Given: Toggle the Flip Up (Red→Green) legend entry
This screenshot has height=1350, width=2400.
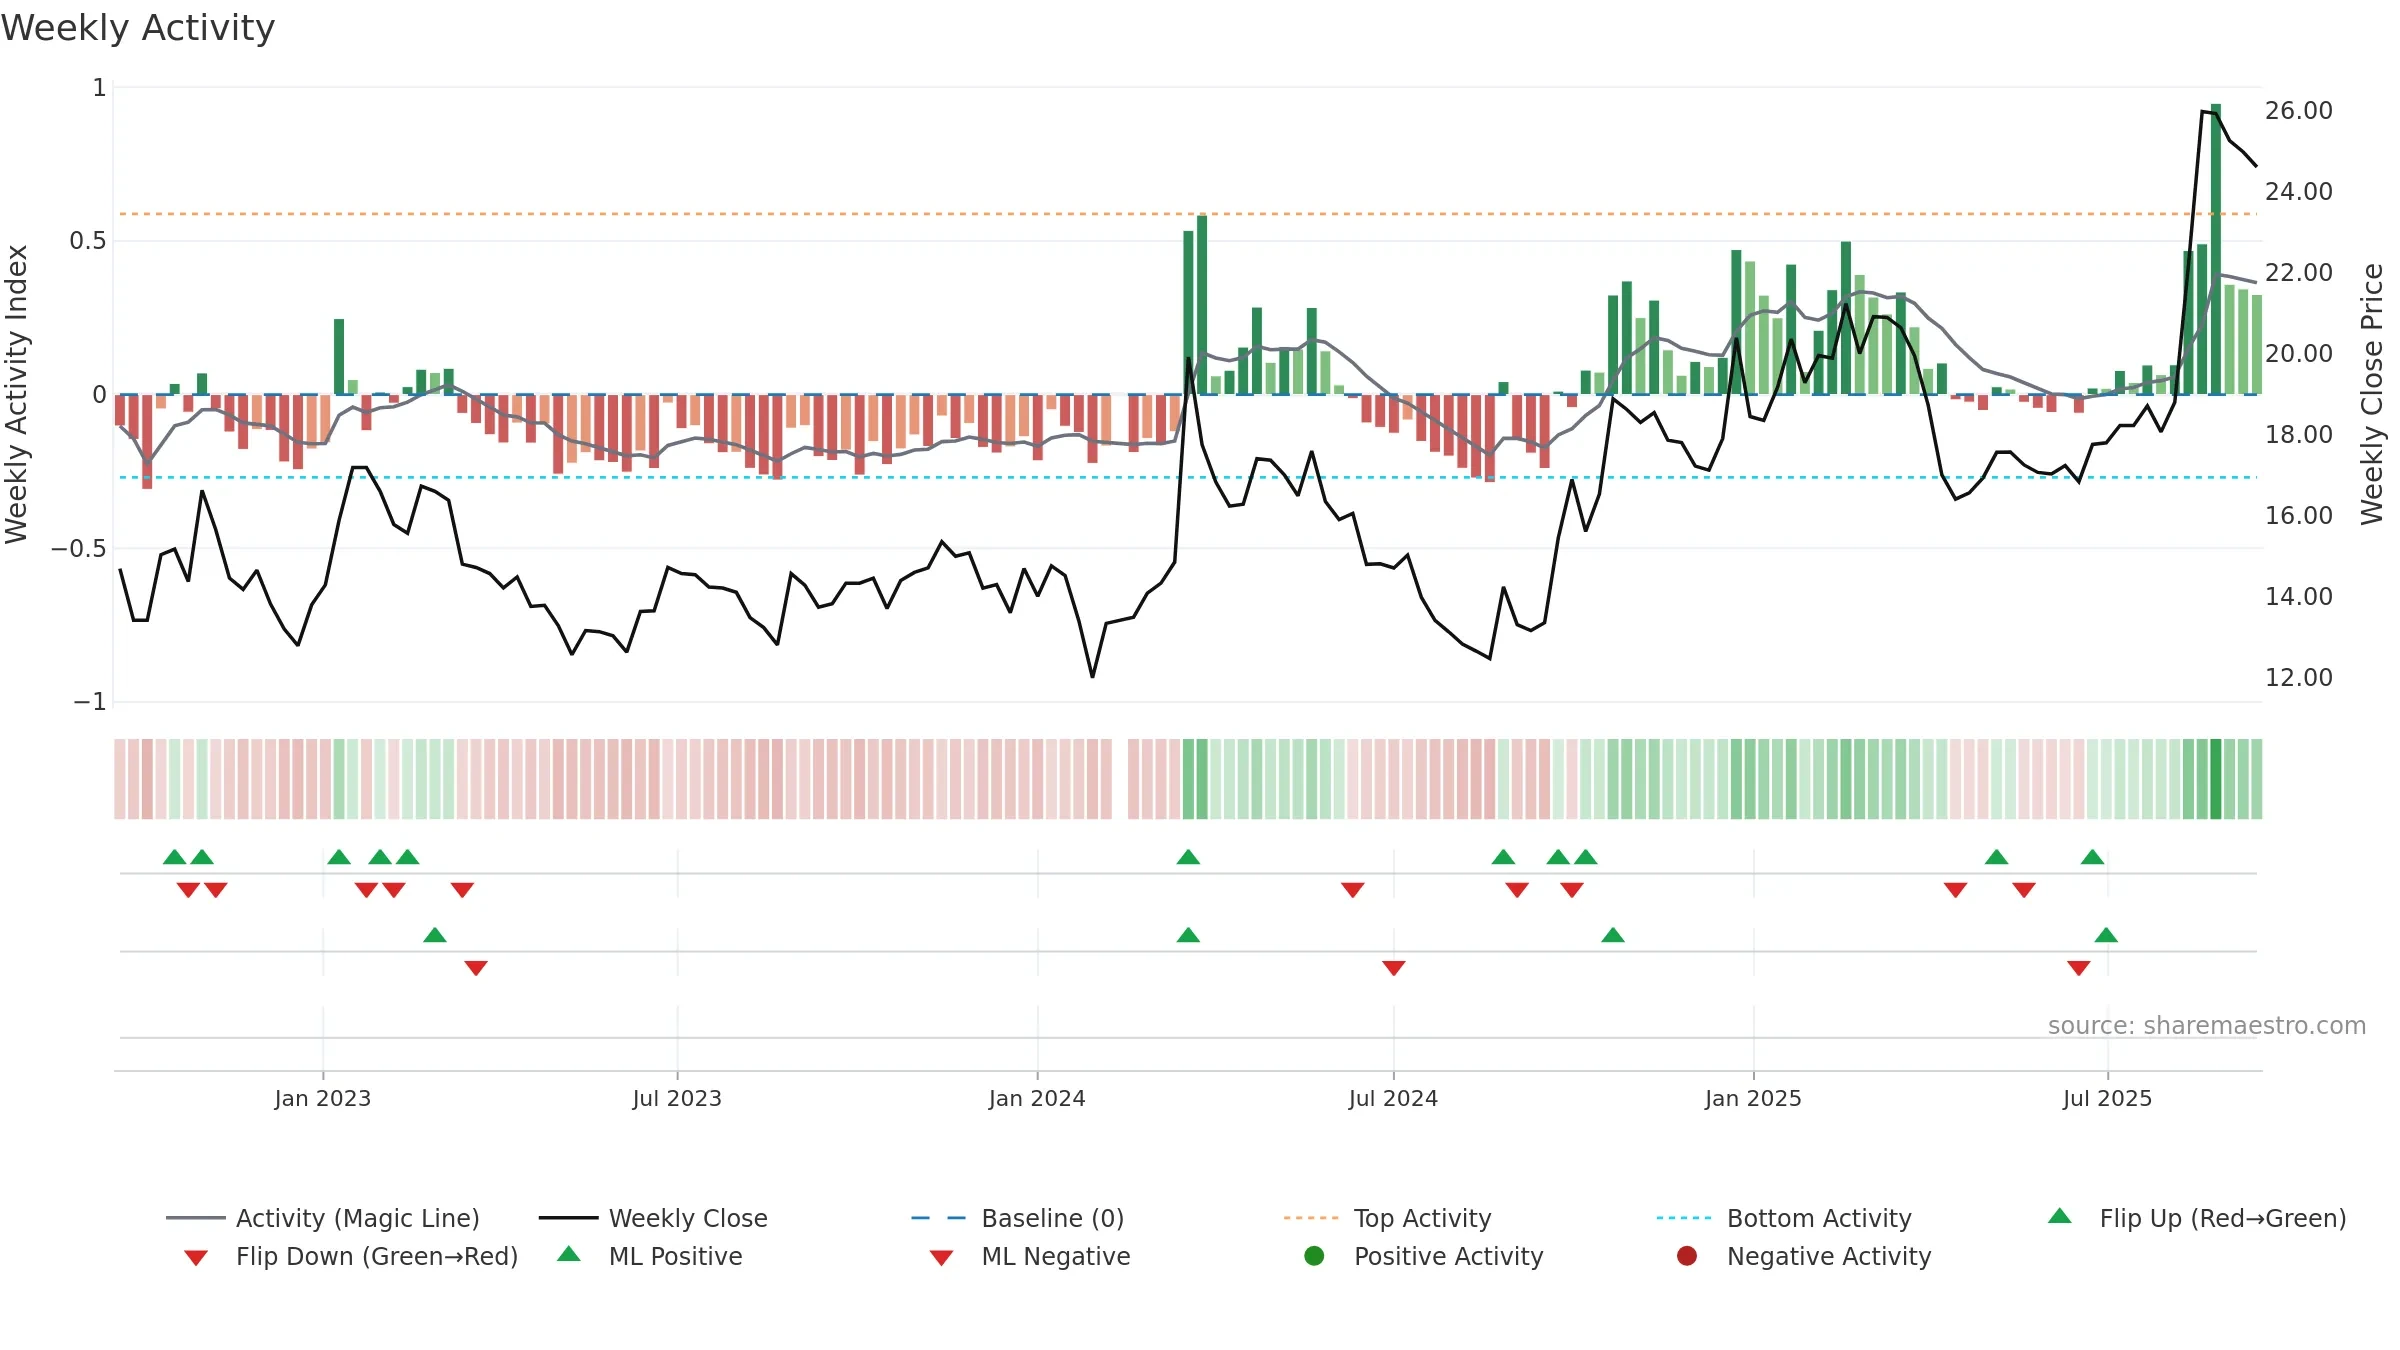Looking at the screenshot, I should (x=2197, y=1218).
